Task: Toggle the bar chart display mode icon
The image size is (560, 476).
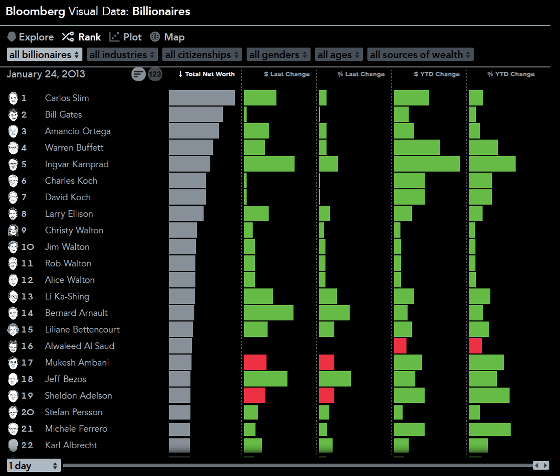Action: pyautogui.click(x=138, y=74)
